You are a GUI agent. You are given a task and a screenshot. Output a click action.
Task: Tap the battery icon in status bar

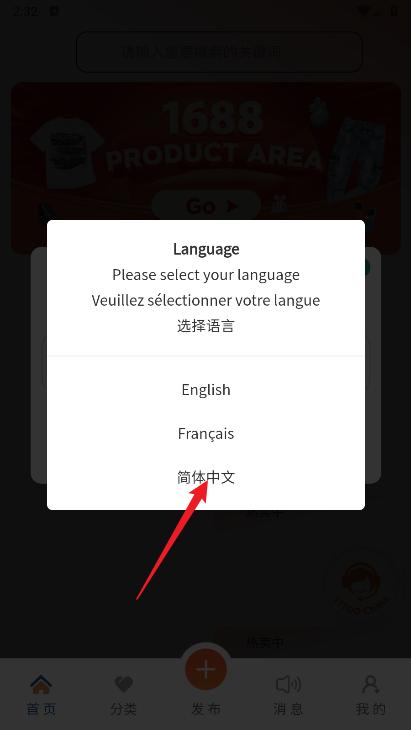[394, 11]
